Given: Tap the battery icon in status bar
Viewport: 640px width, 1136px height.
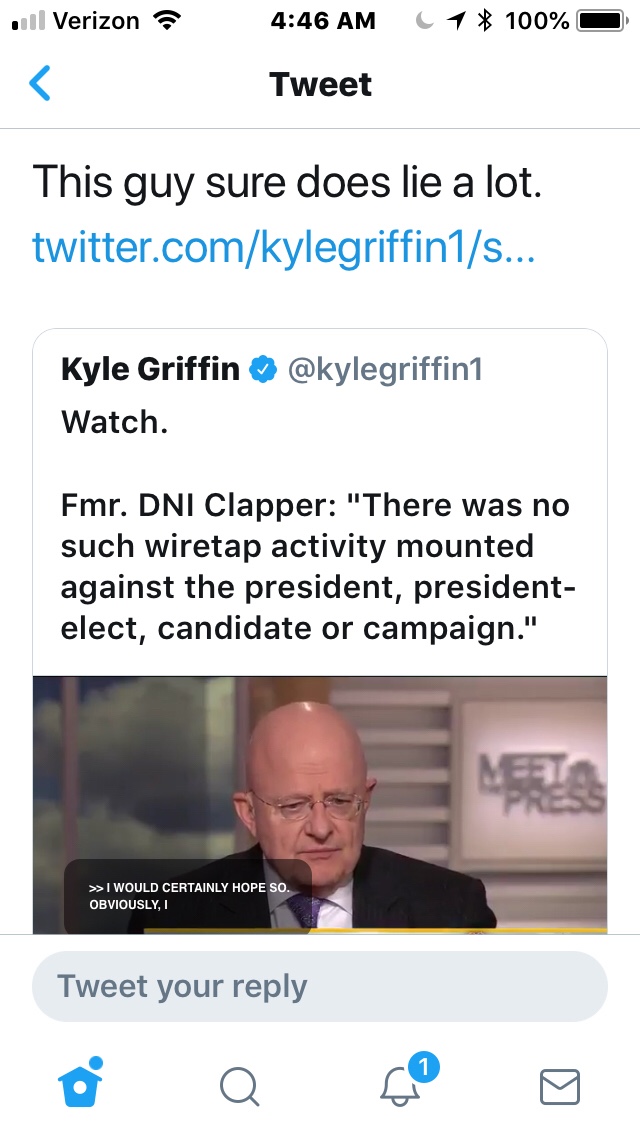Looking at the screenshot, I should pos(600,21).
